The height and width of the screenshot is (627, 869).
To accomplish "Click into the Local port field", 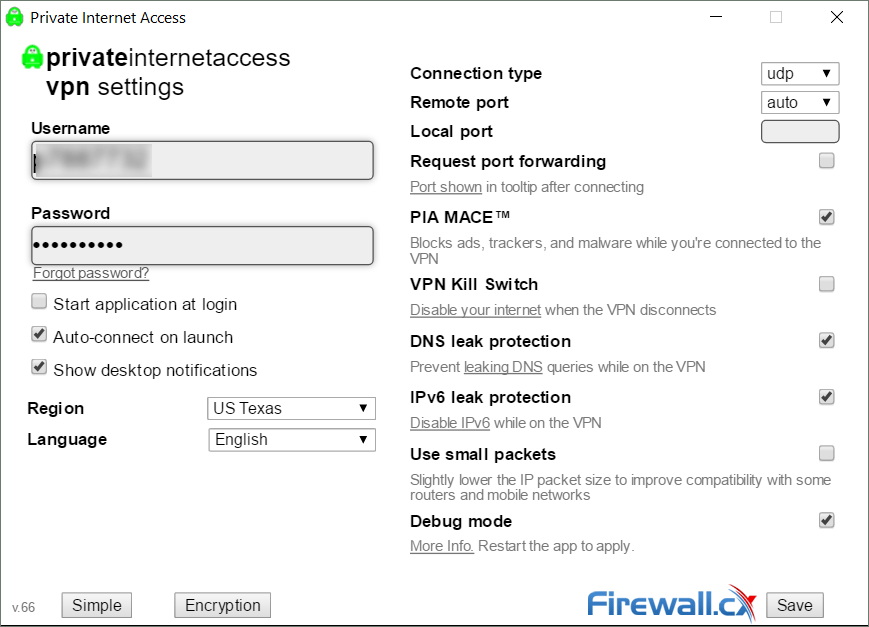I will tap(800, 131).
